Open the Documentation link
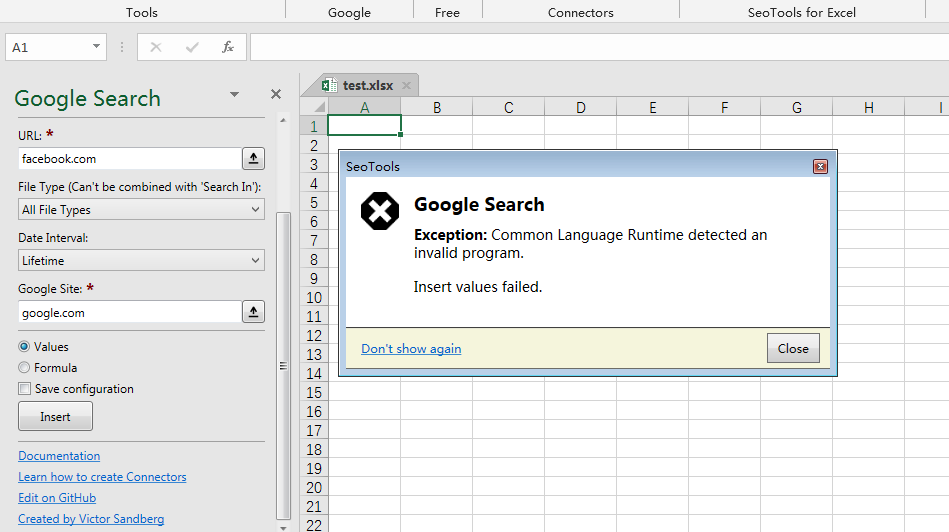949x532 pixels. coord(59,456)
